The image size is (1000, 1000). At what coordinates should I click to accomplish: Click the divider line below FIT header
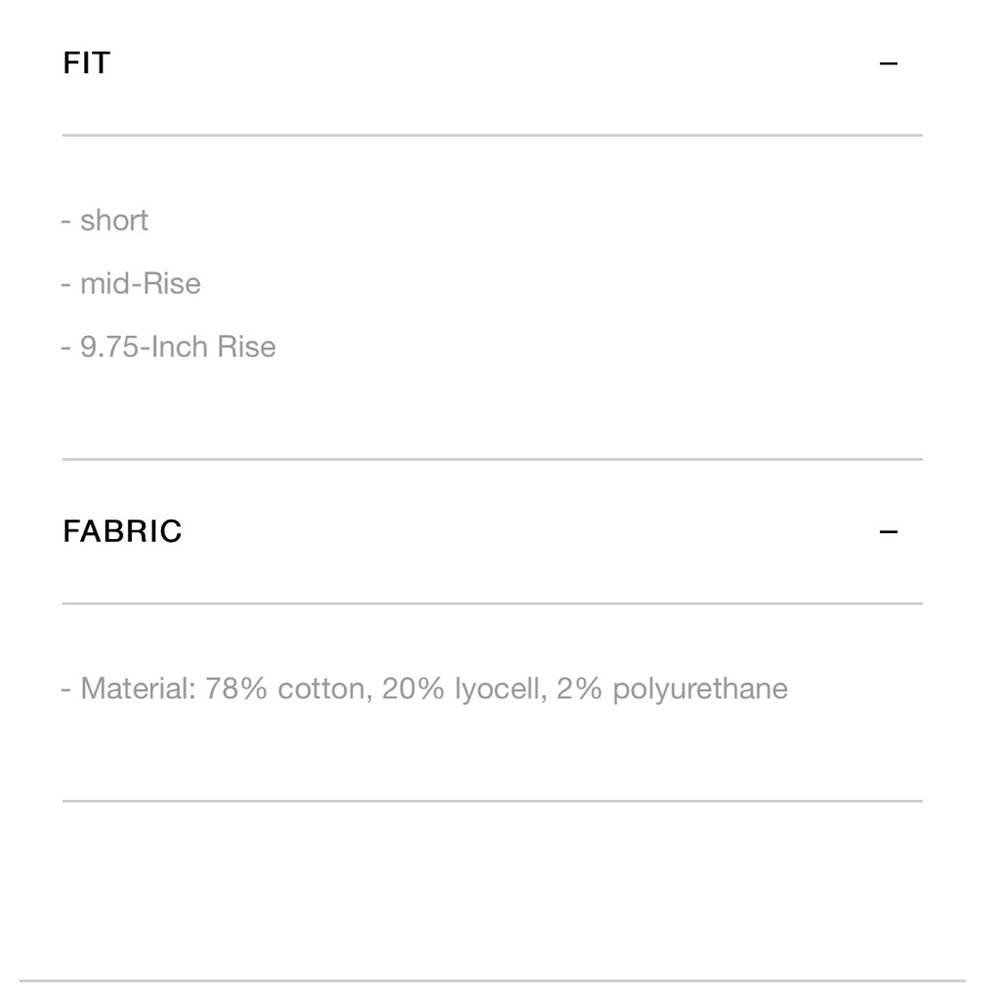pos(493,130)
